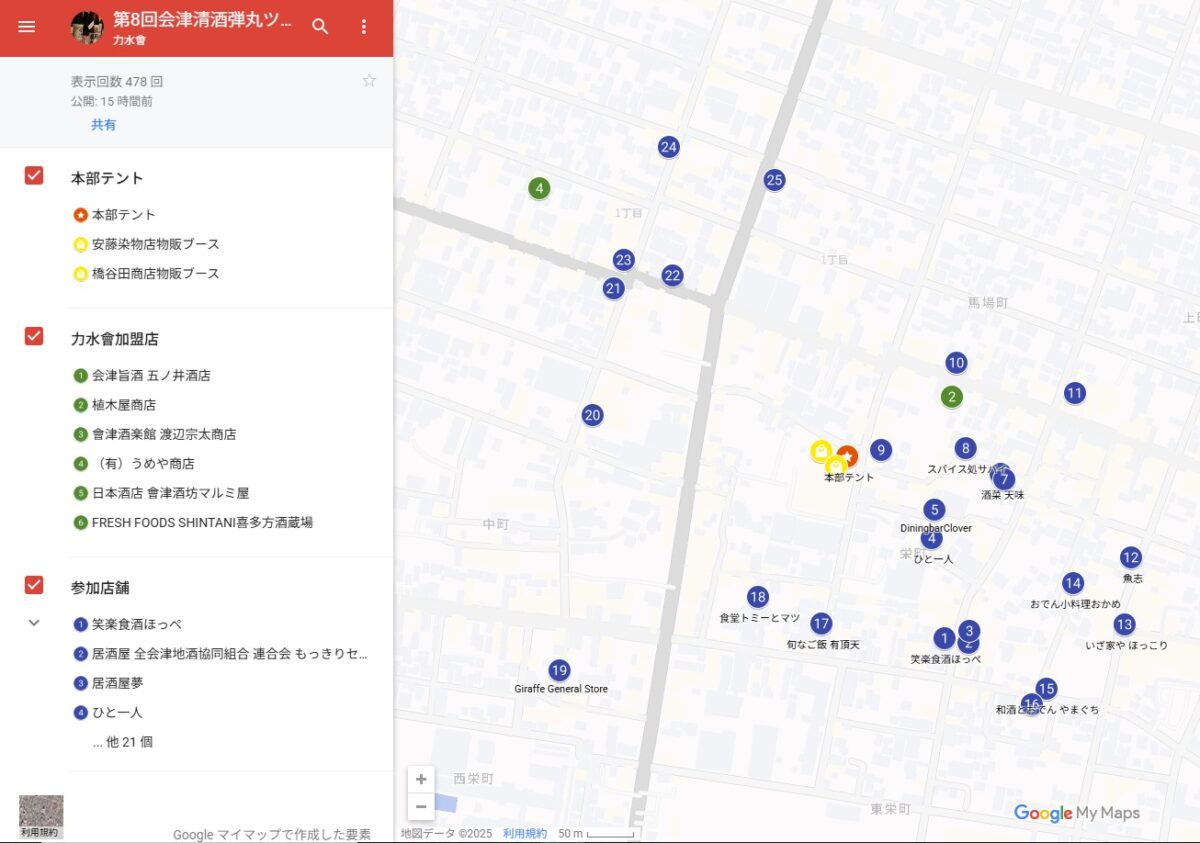Select blue marker 7 酒菜 天味
Viewport: 1200px width, 843px height.
coord(1006,479)
